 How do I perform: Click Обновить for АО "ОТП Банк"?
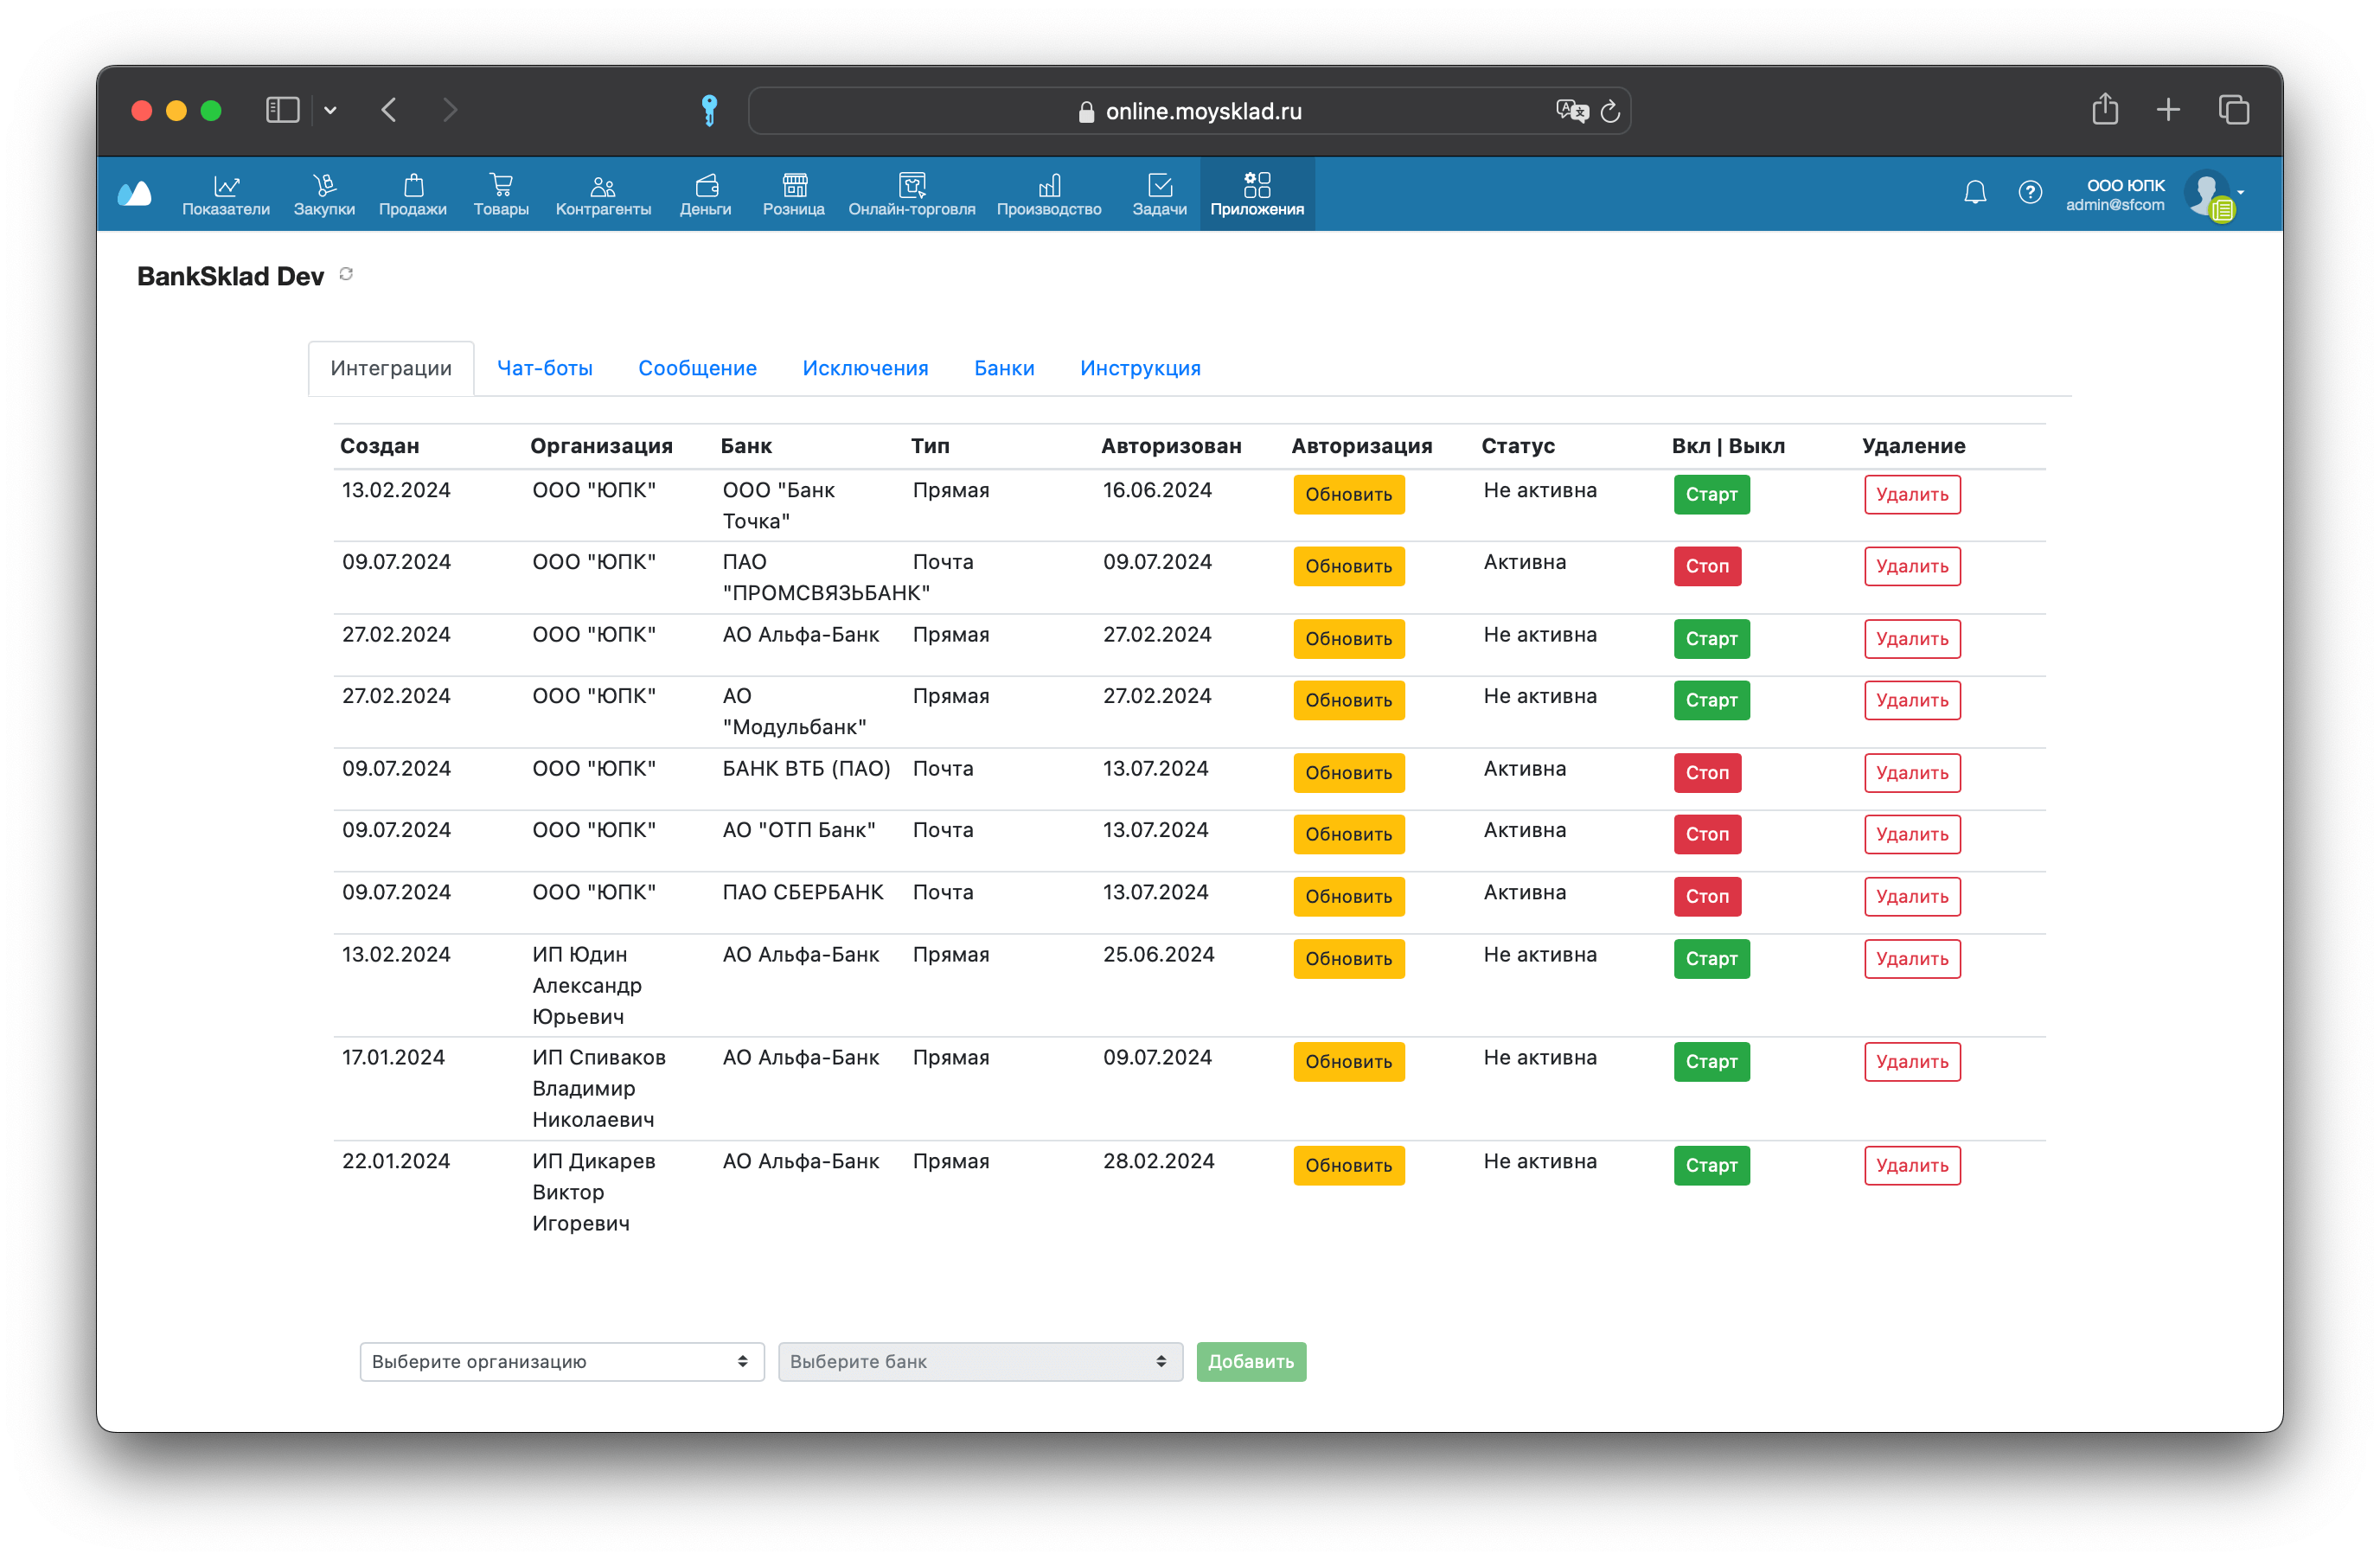pos(1348,834)
